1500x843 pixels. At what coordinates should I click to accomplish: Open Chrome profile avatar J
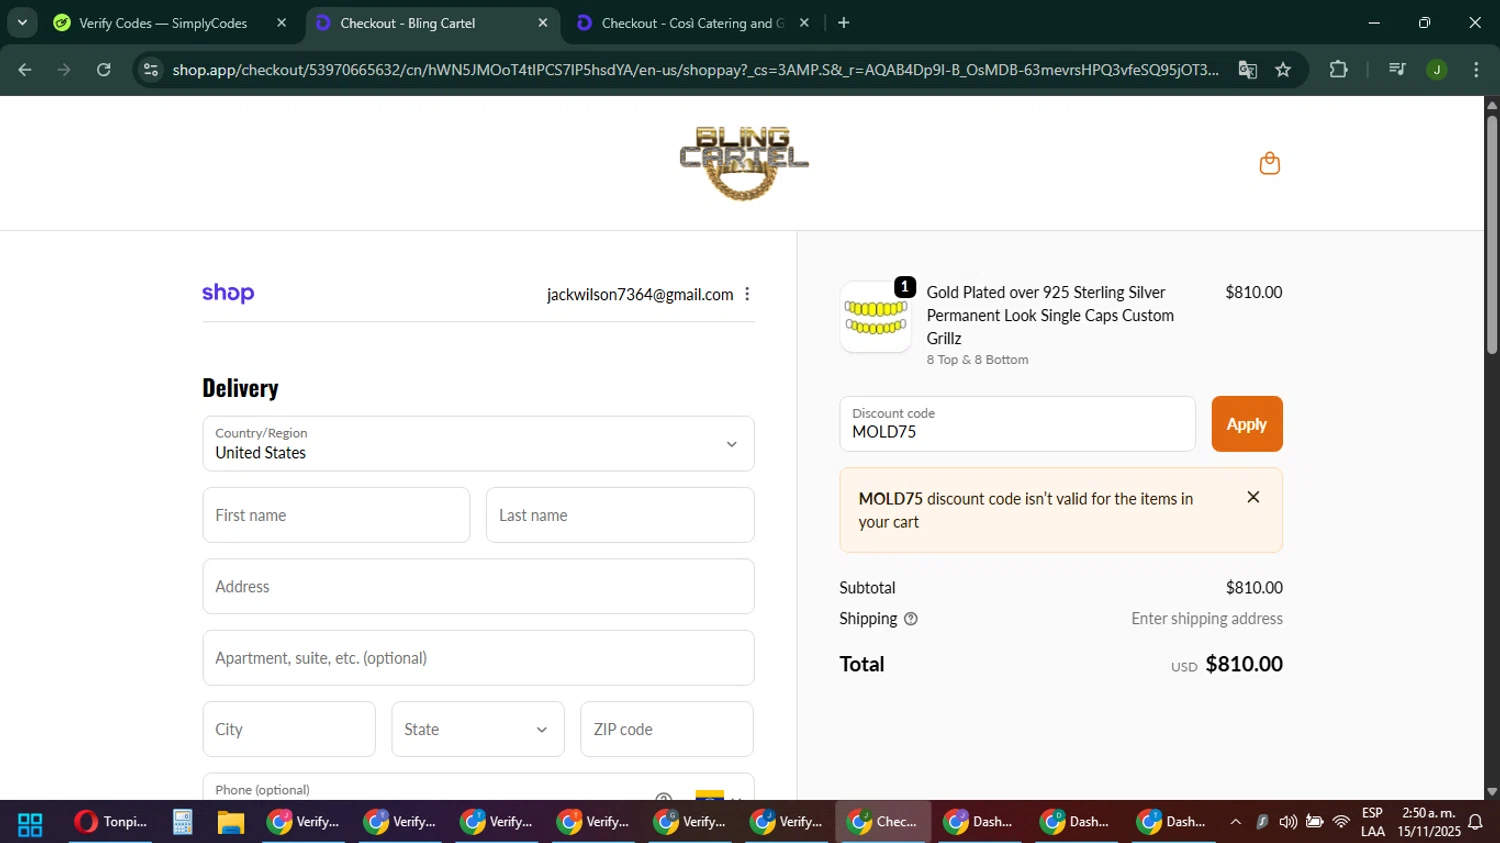tap(1437, 70)
